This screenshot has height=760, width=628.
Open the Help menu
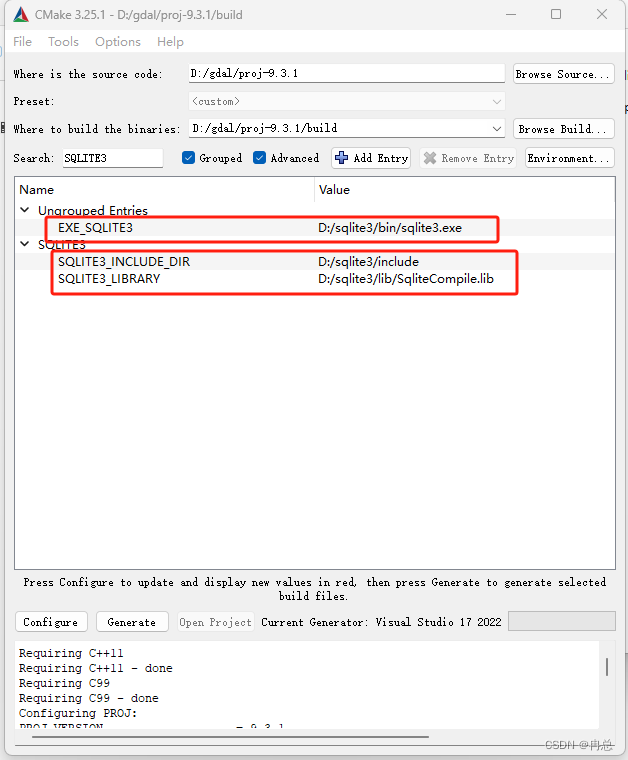[170, 42]
